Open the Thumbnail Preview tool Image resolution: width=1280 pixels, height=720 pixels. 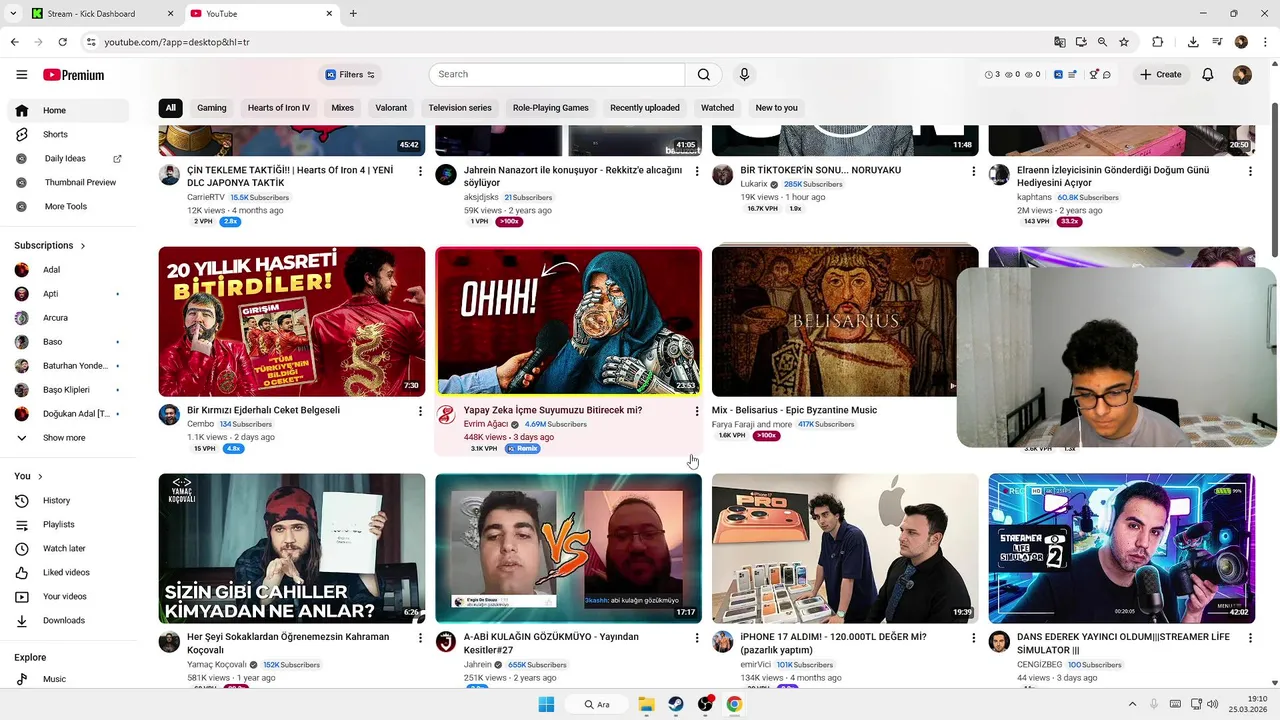pyautogui.click(x=68, y=182)
